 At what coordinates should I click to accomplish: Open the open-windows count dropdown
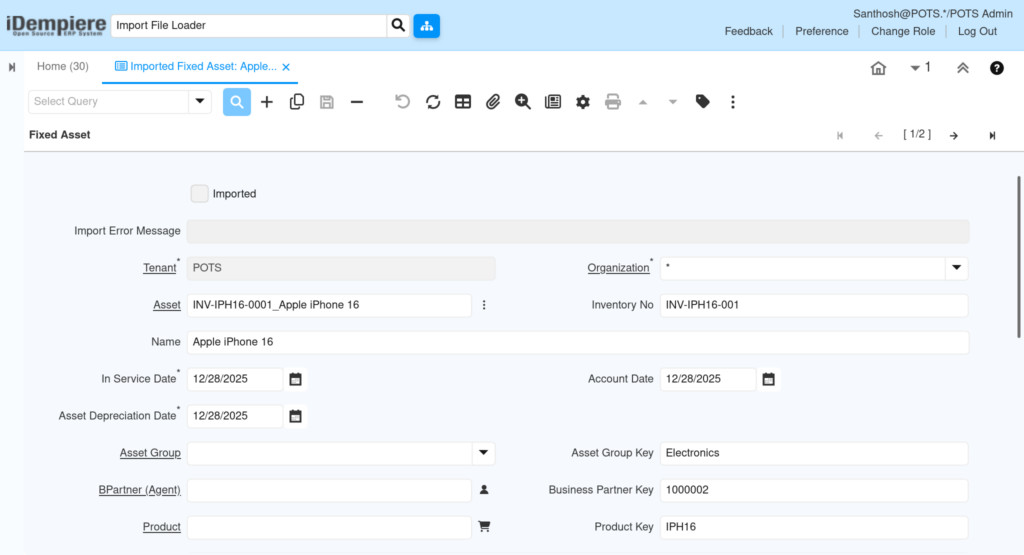click(x=920, y=67)
